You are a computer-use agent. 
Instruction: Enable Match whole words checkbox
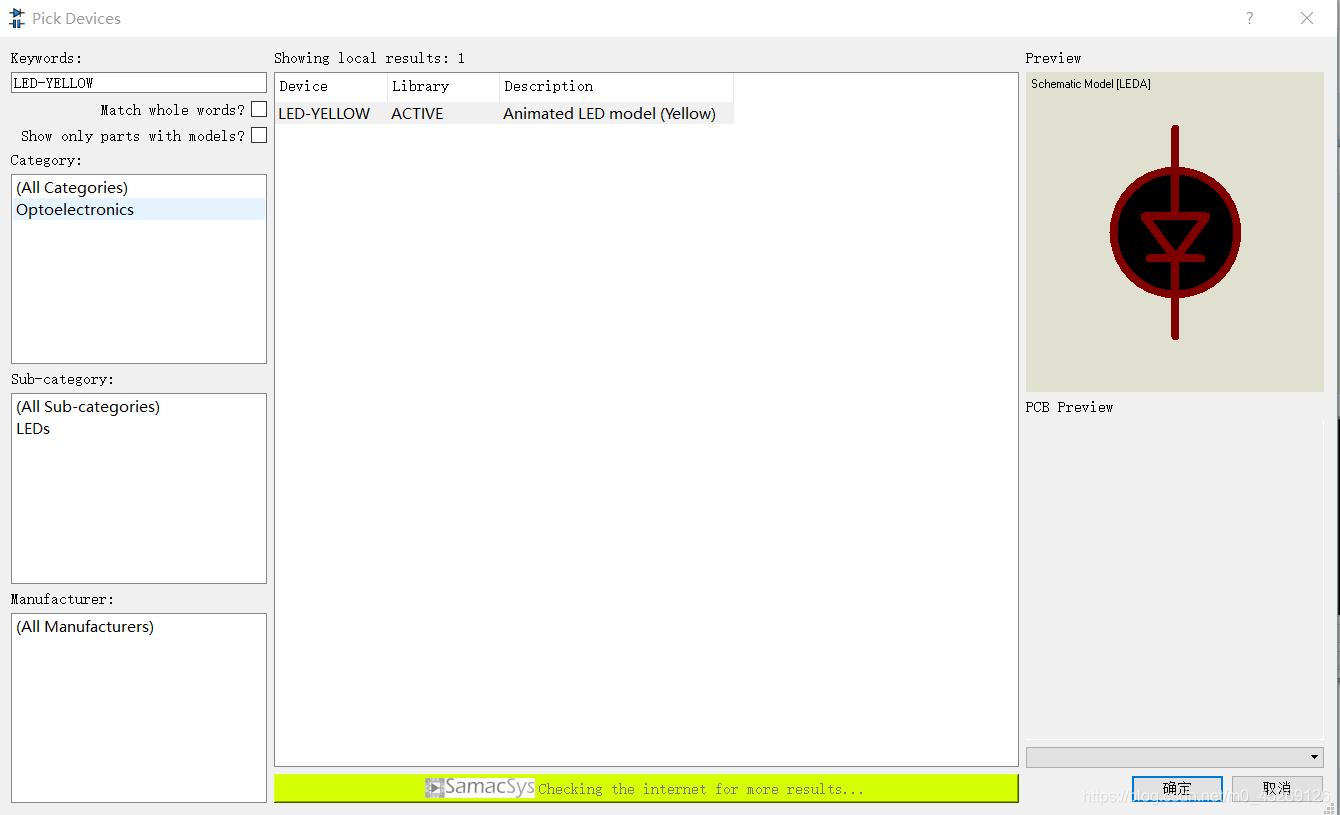(x=259, y=109)
